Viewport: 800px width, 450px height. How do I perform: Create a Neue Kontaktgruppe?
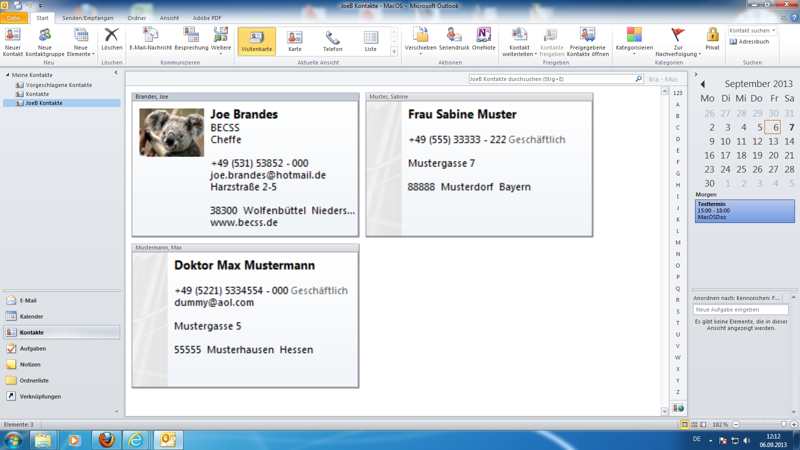pos(45,40)
